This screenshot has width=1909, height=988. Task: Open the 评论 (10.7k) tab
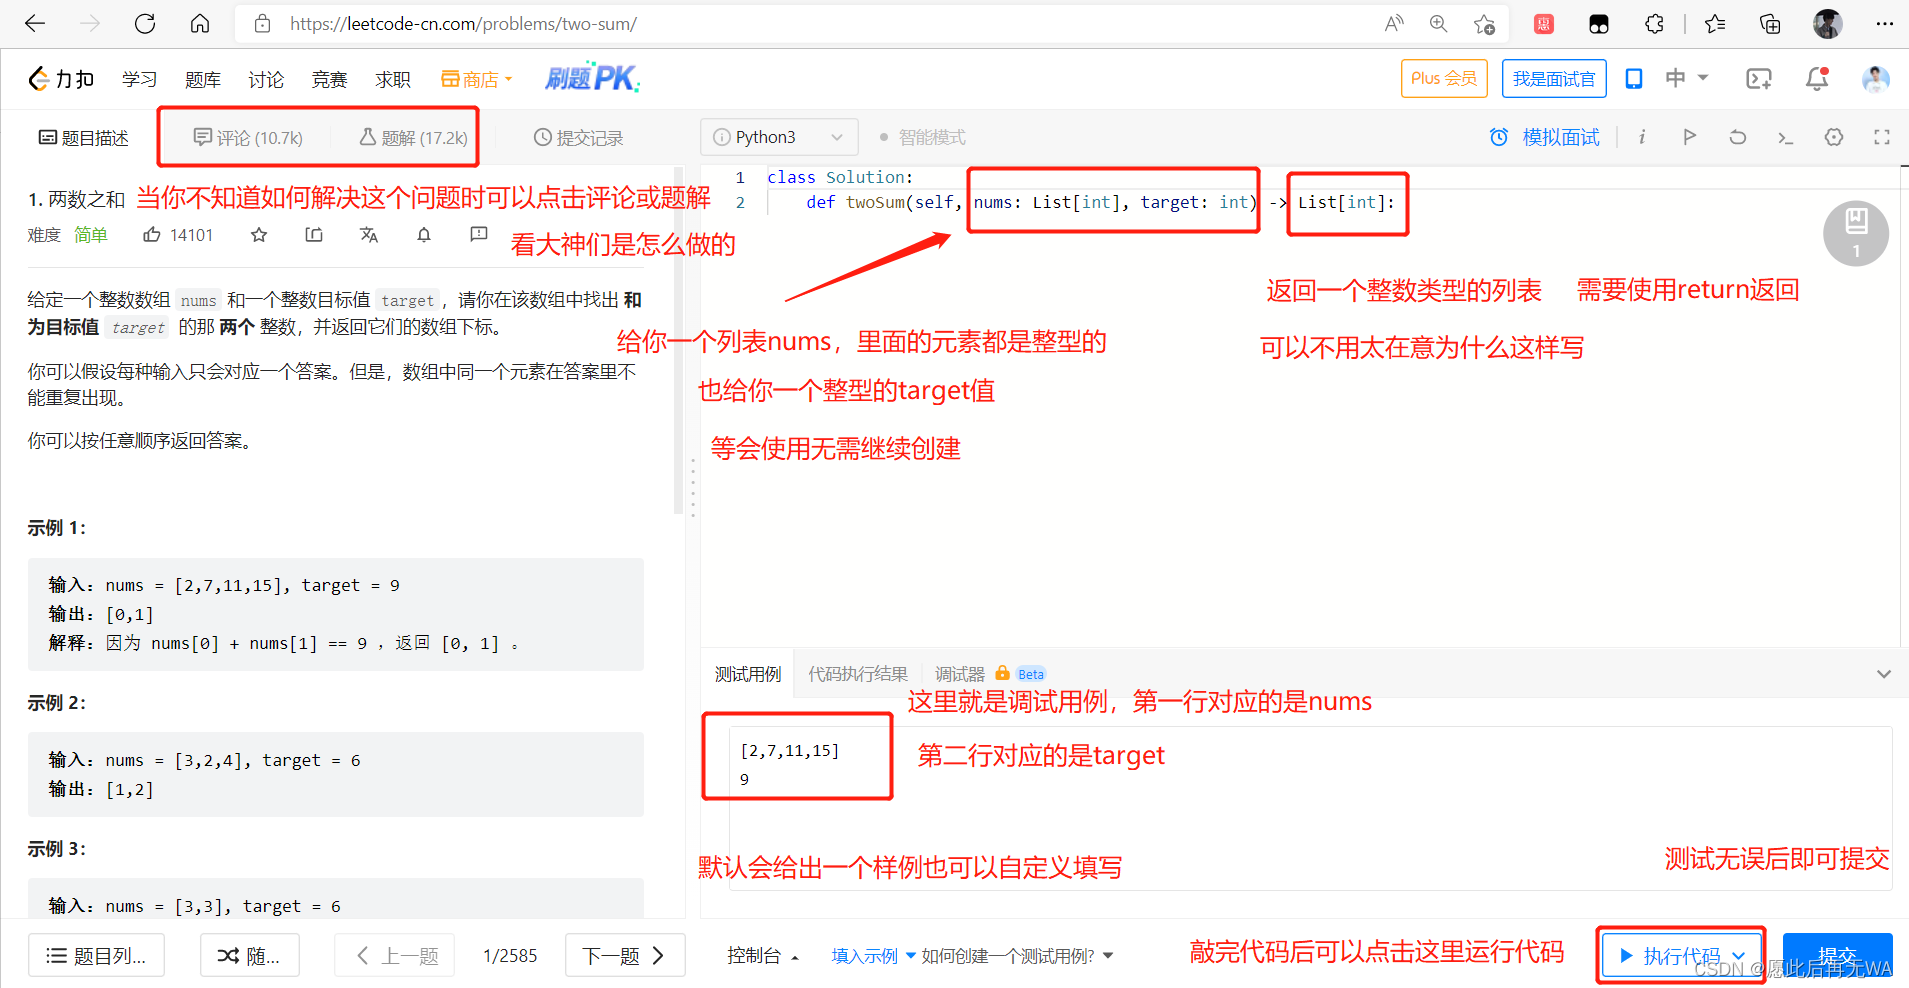[x=248, y=138]
